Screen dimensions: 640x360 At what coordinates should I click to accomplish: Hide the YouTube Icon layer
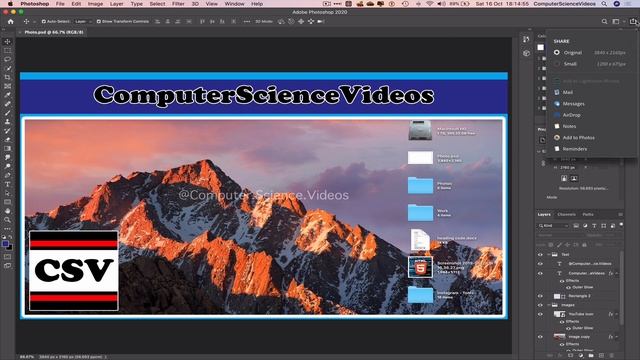pyautogui.click(x=540, y=314)
